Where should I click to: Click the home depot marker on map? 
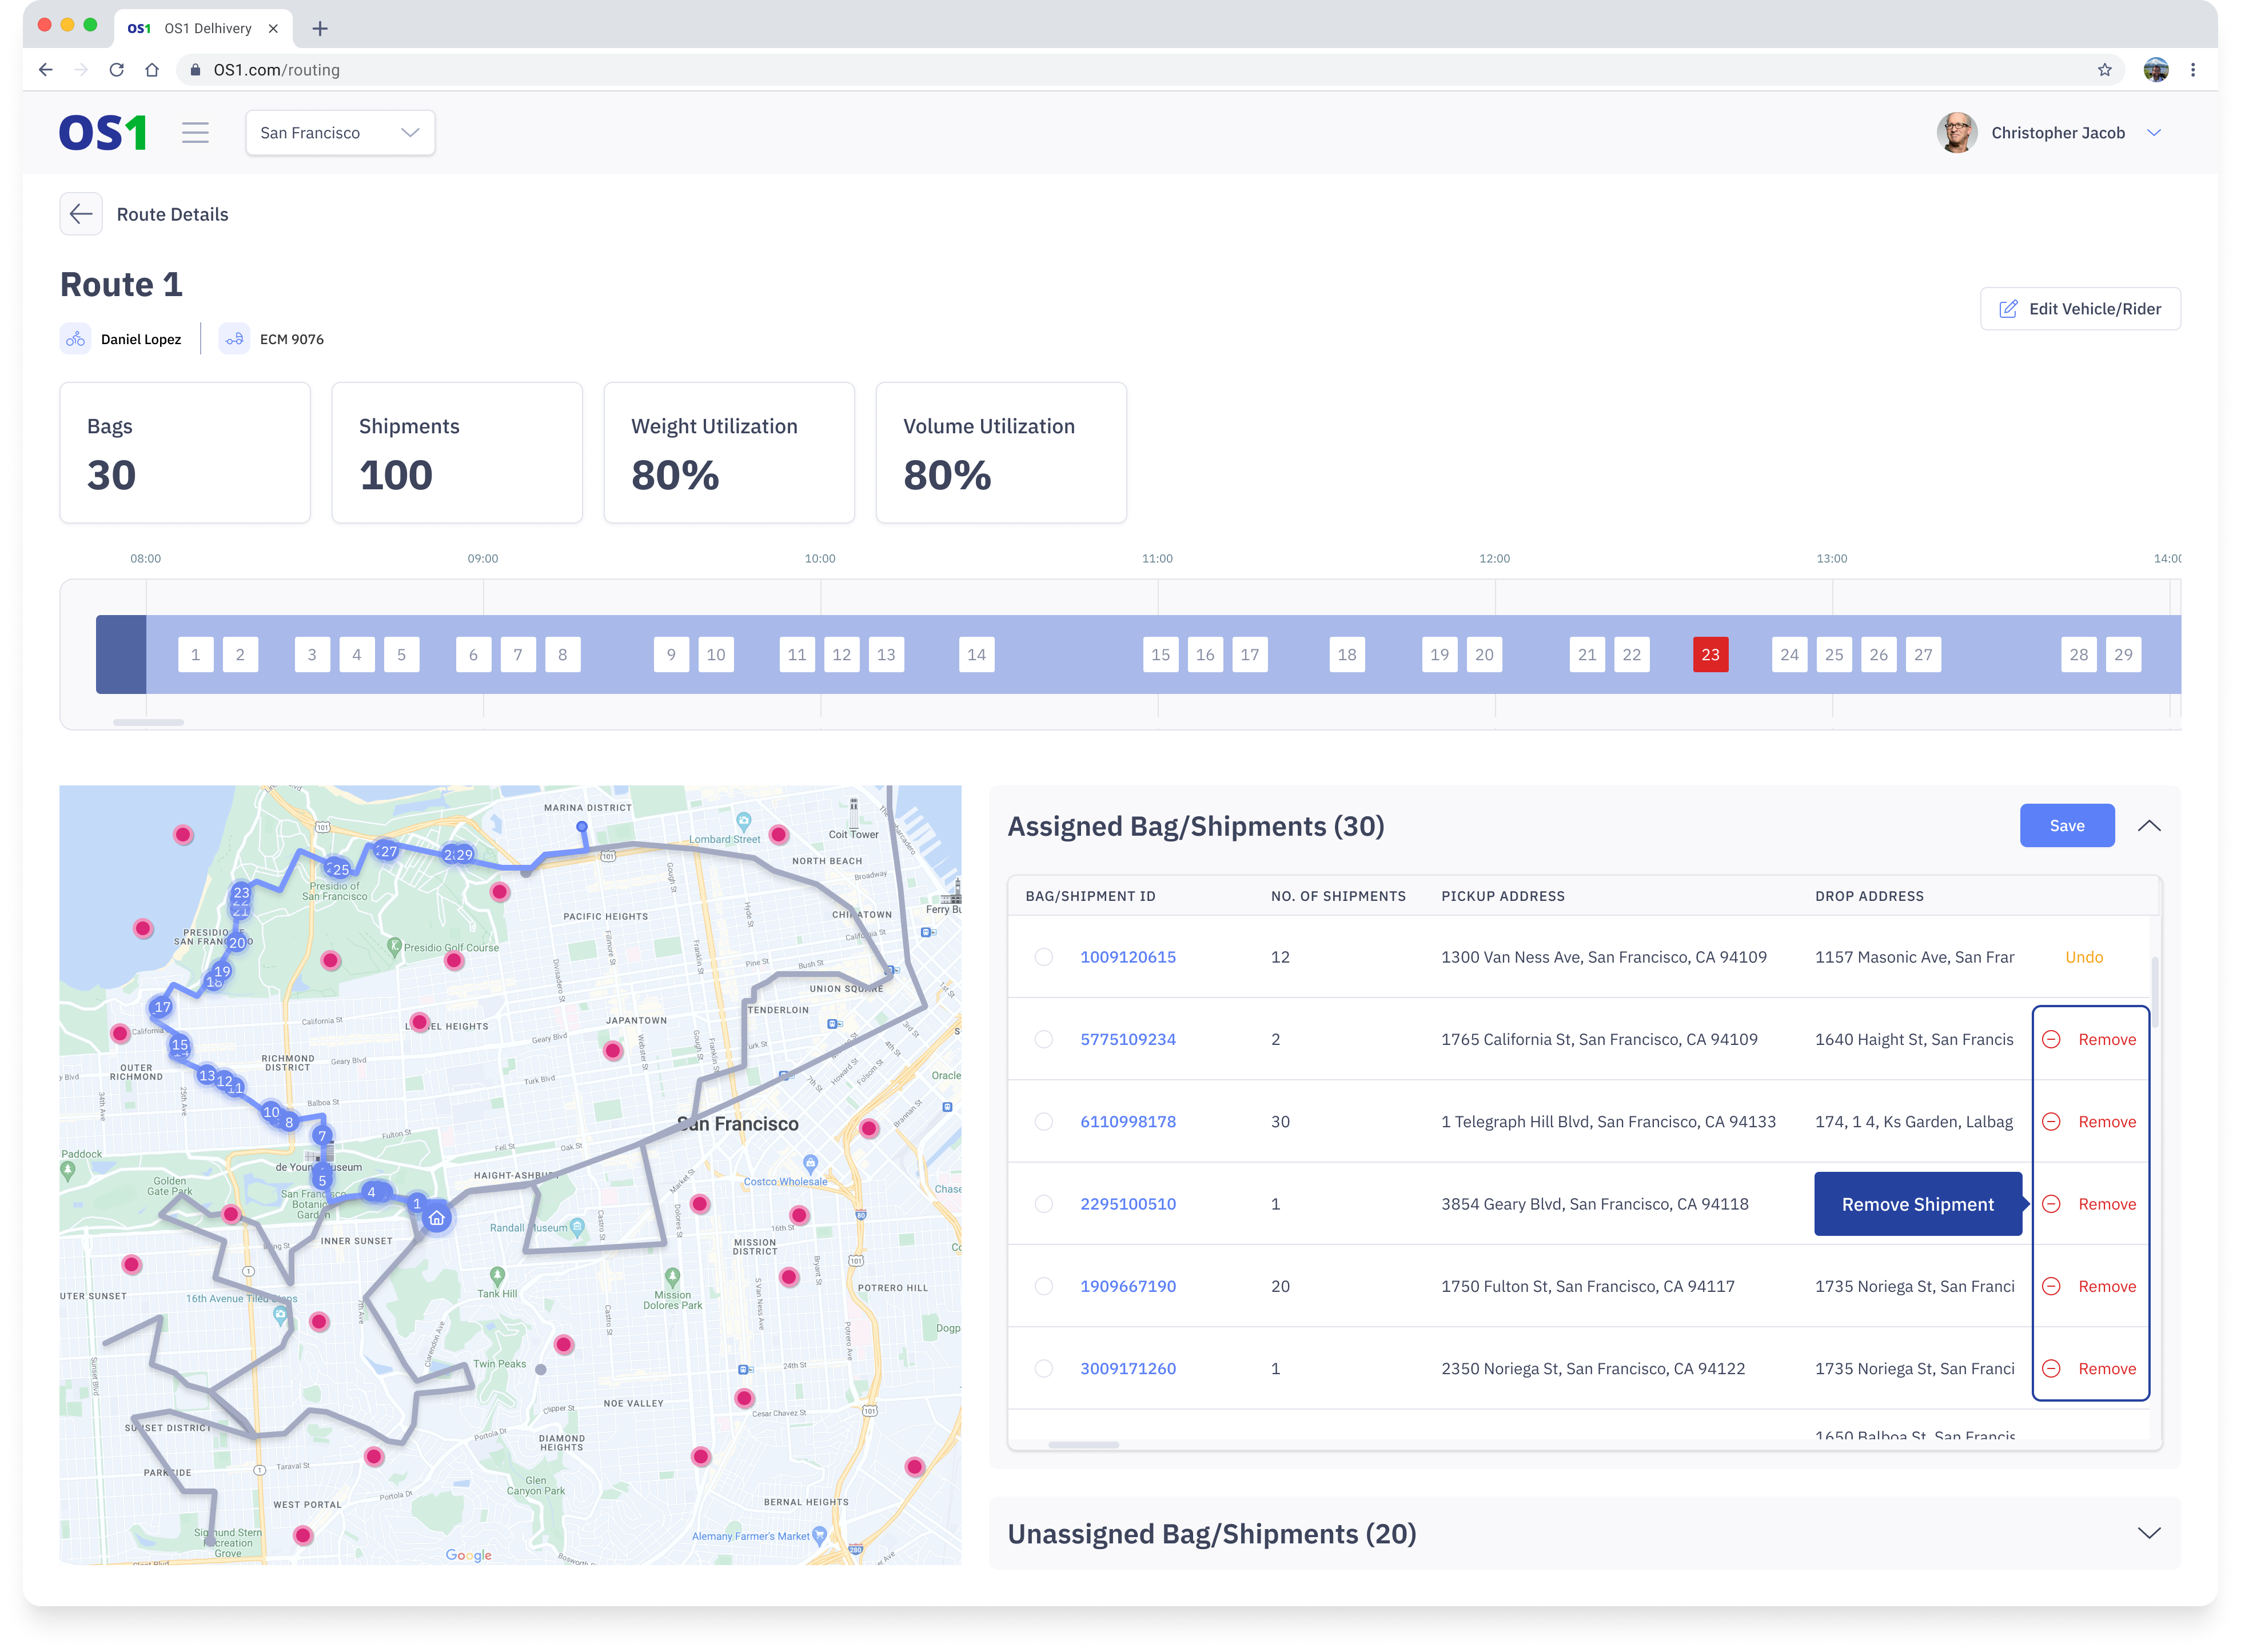(437, 1218)
